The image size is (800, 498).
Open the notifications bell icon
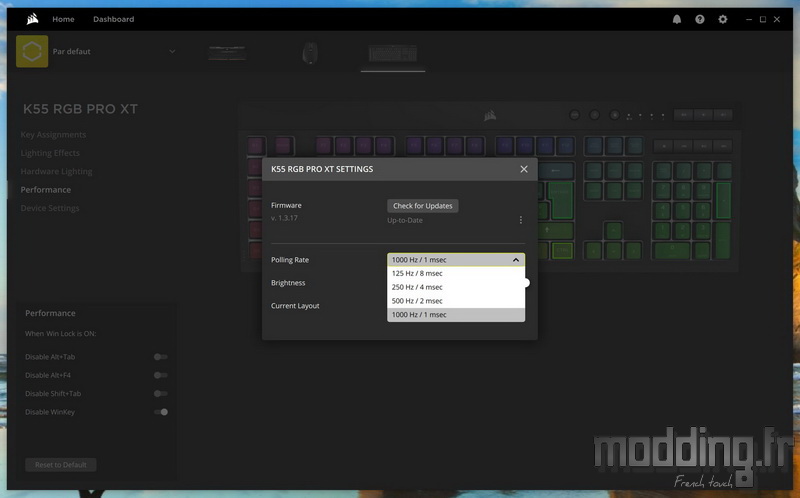pos(677,19)
